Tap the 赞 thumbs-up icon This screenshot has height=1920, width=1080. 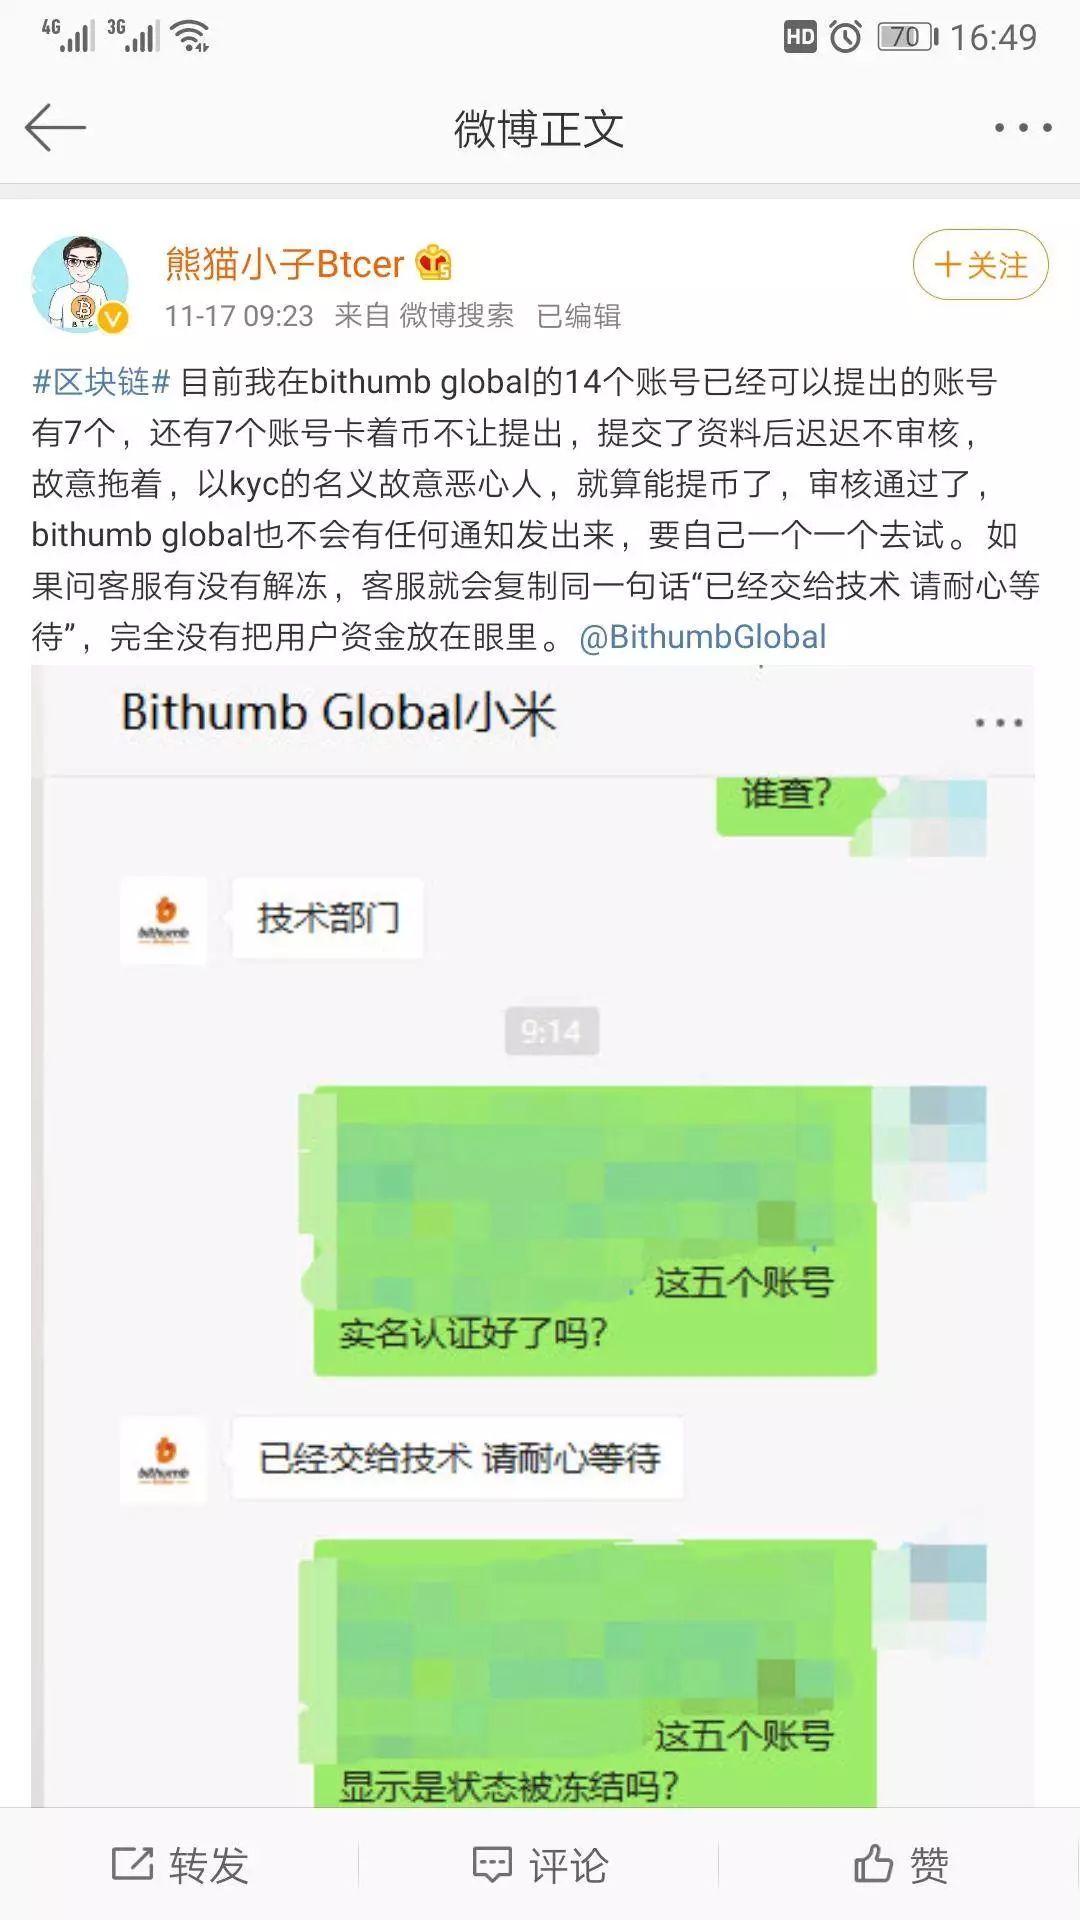coord(872,1864)
